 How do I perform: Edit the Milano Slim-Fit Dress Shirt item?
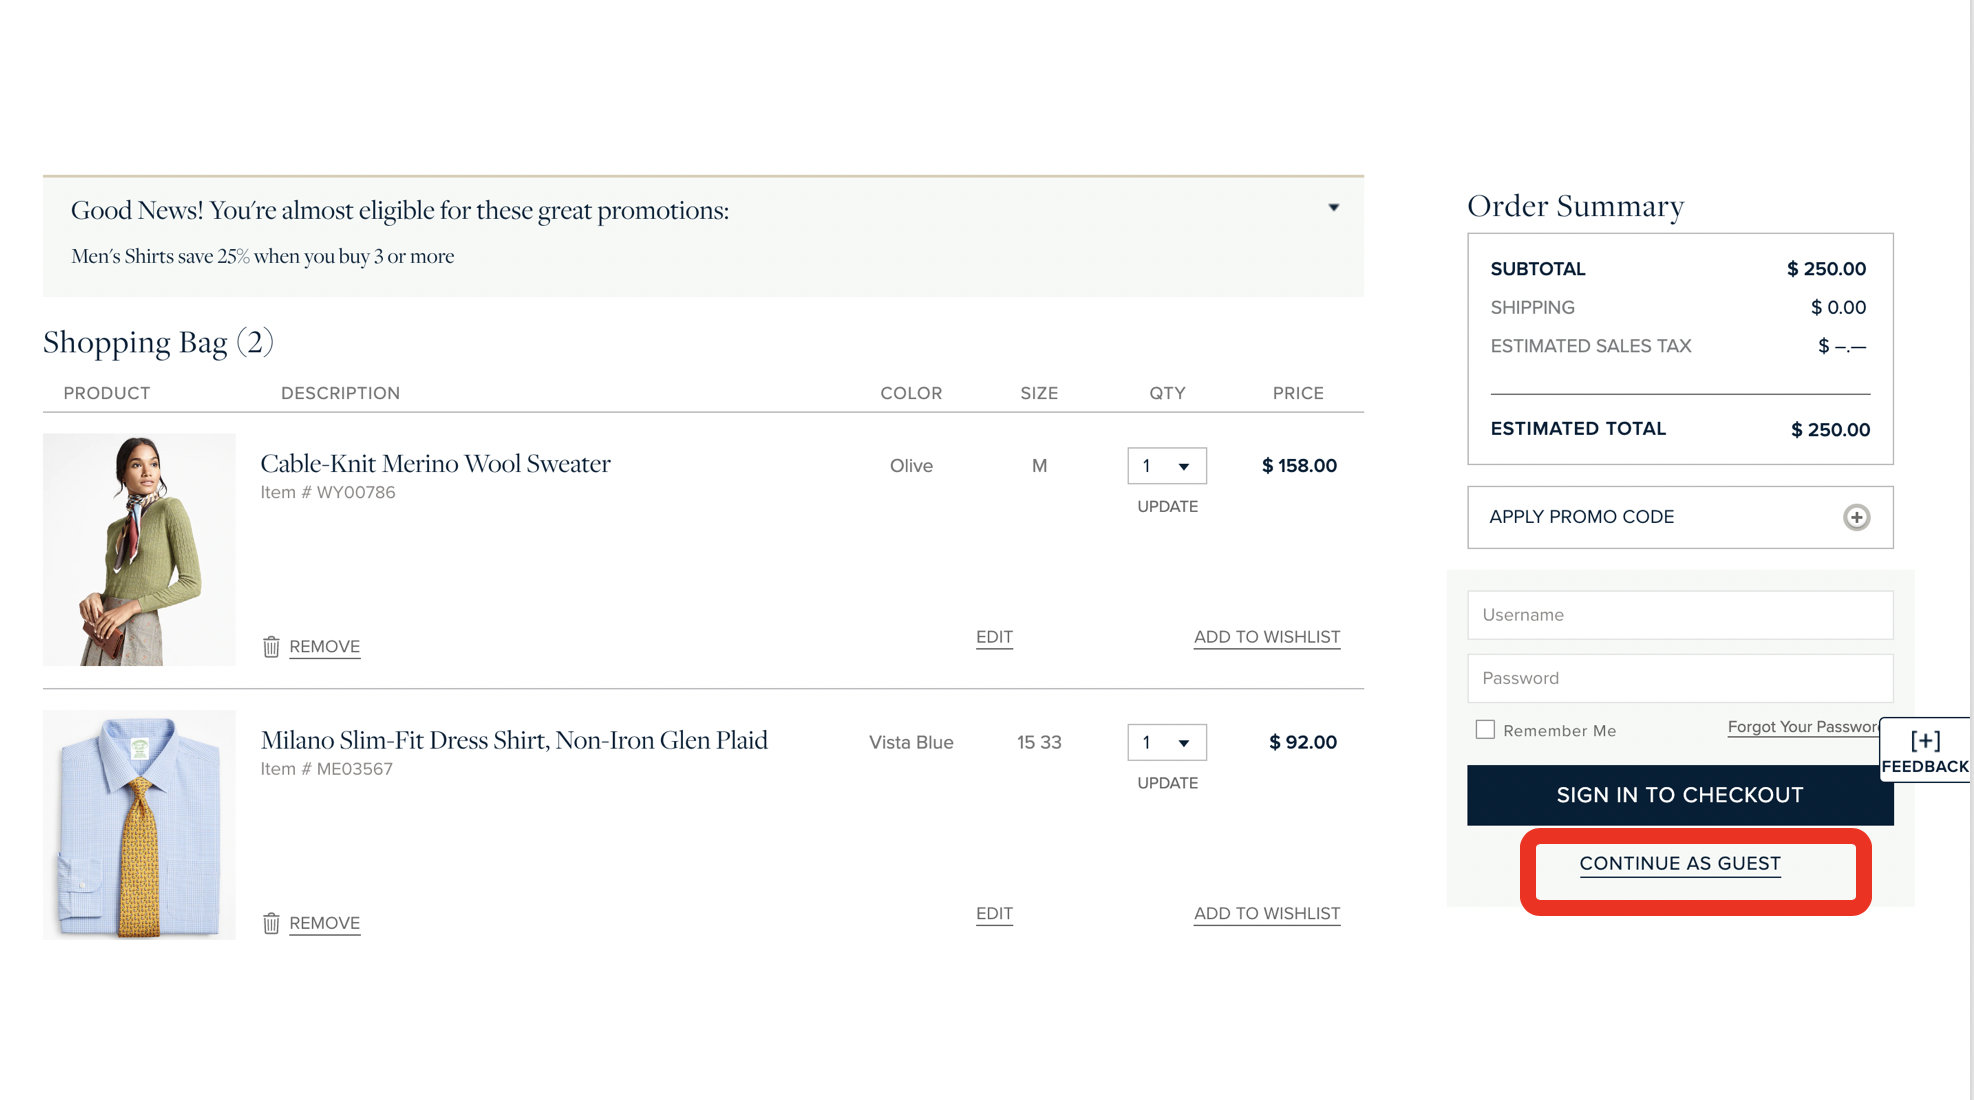994,914
